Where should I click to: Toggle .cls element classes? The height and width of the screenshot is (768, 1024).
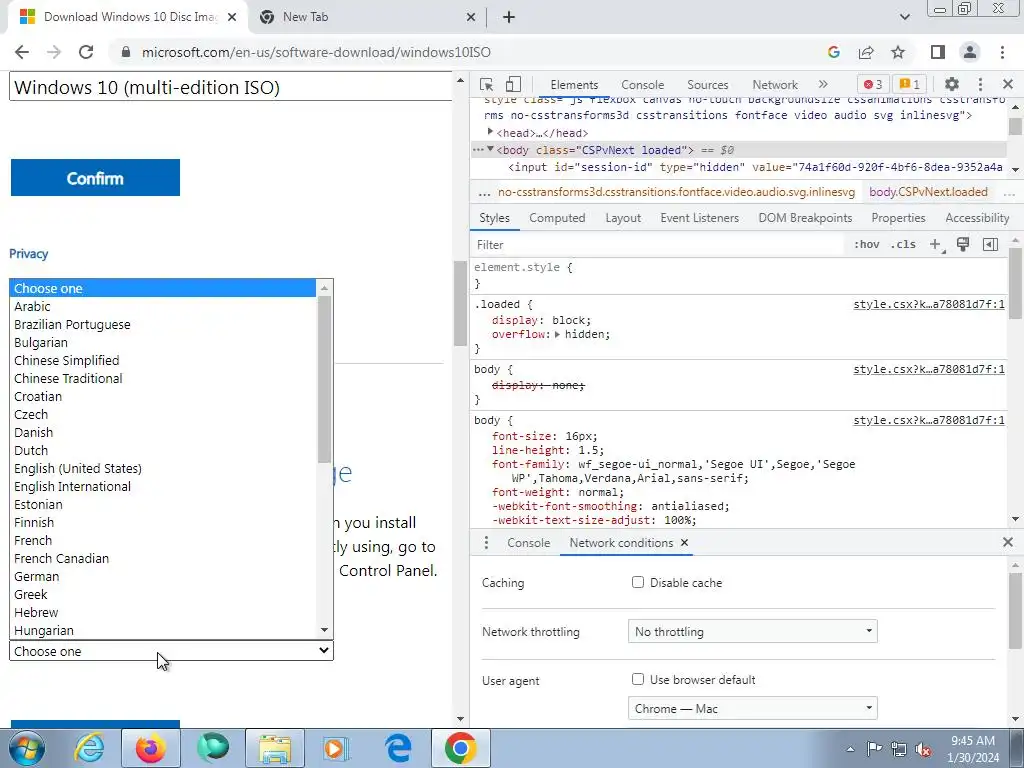pos(904,244)
